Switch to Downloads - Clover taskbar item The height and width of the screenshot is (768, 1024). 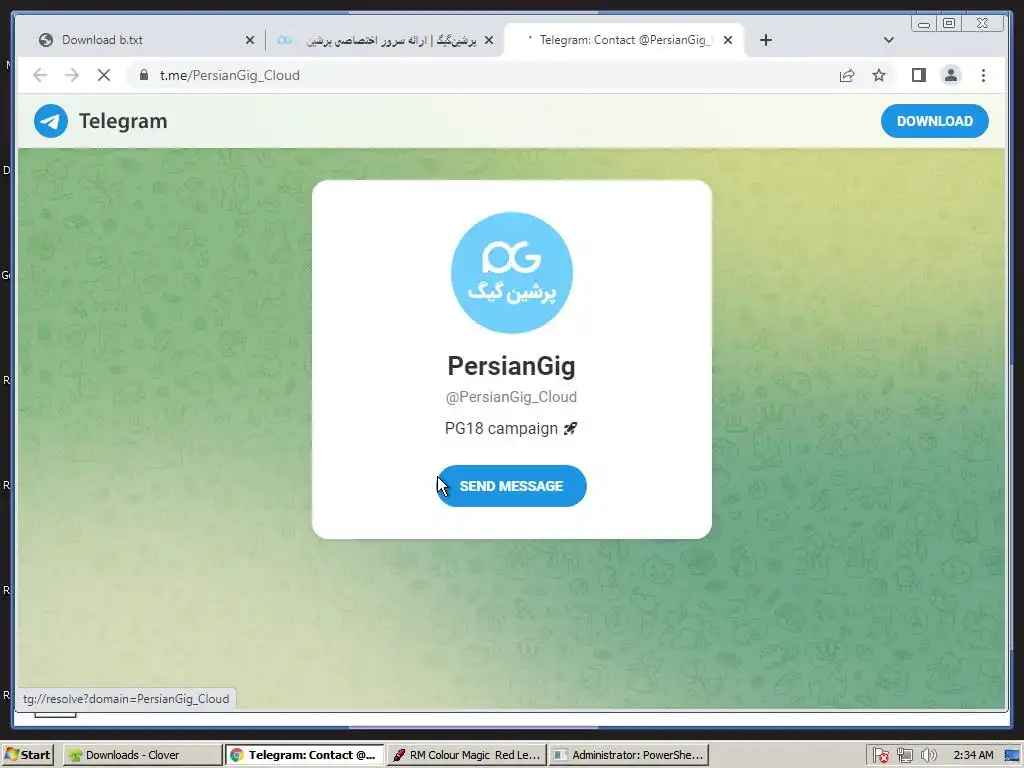tap(142, 755)
